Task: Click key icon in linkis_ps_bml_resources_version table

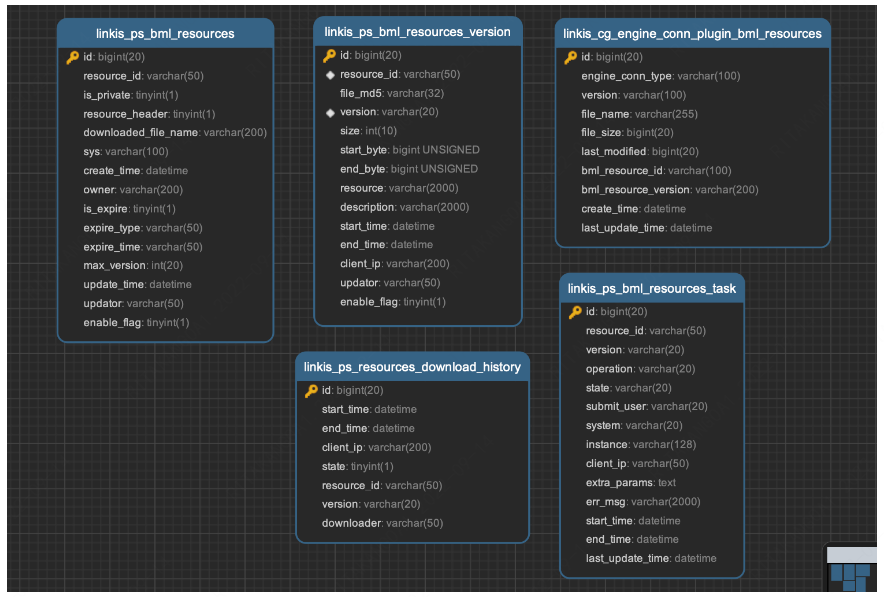Action: click(329, 55)
